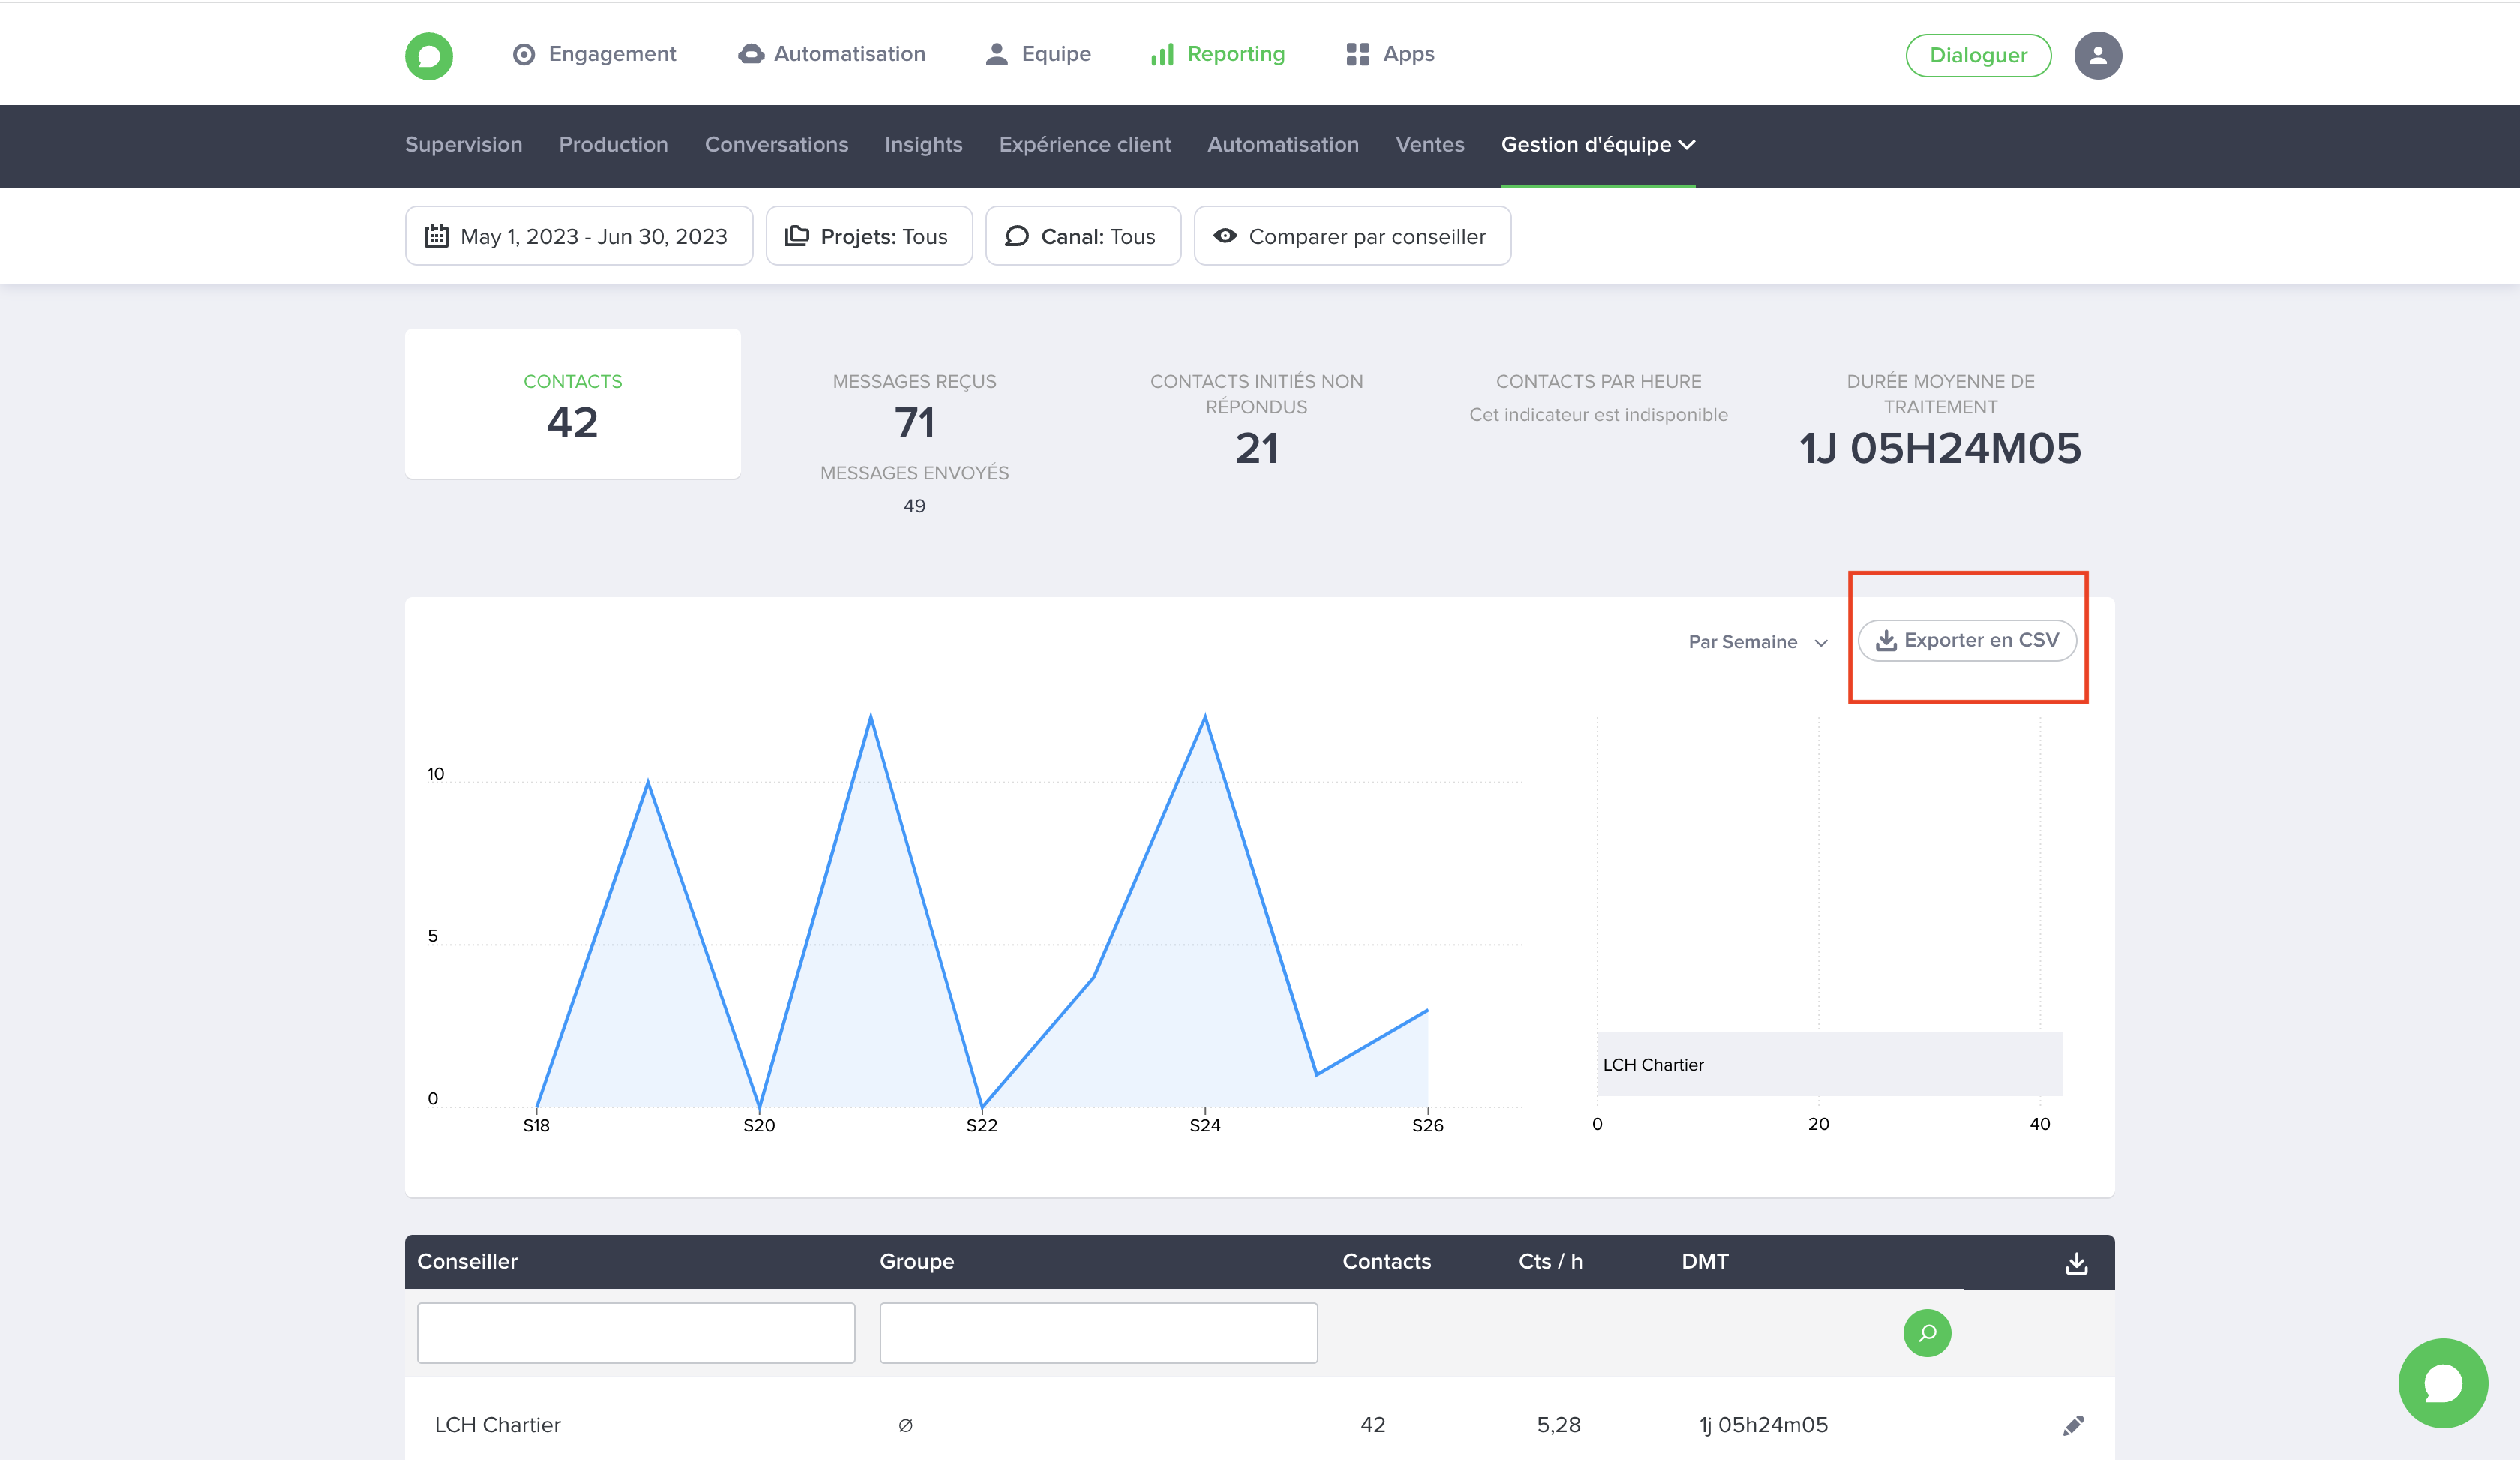Expand the Par Semaine dropdown
Screen dimensions: 2520x1460
pos(1757,642)
